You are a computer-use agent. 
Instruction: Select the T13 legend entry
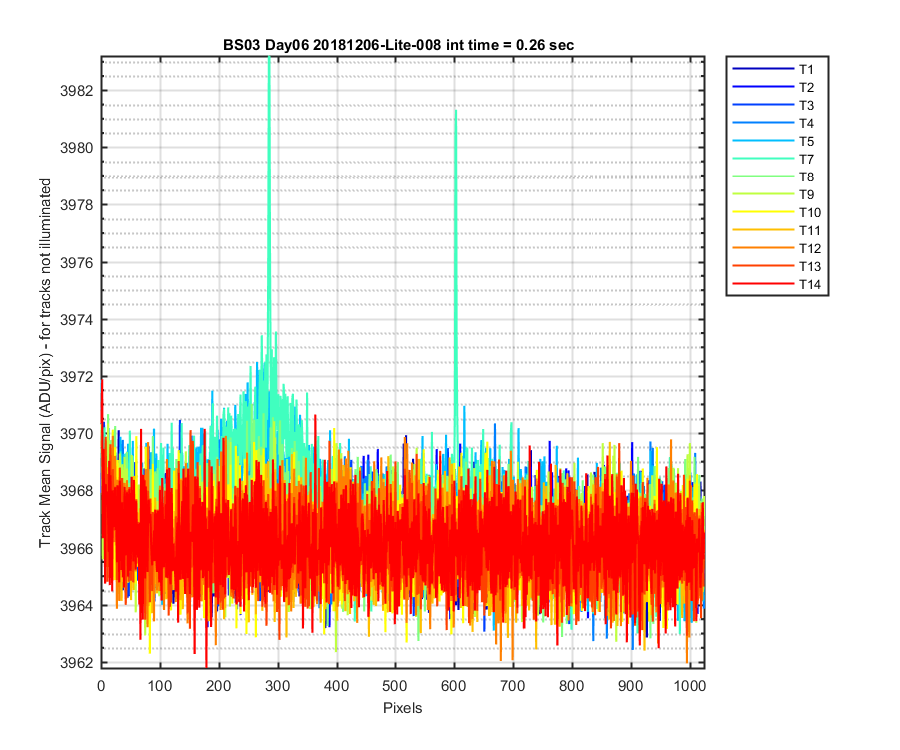(x=777, y=266)
